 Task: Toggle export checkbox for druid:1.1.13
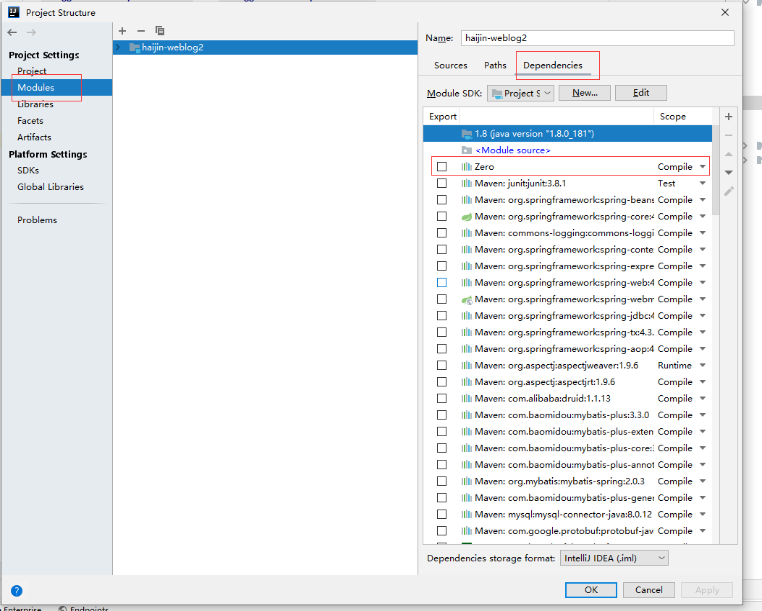tap(442, 398)
